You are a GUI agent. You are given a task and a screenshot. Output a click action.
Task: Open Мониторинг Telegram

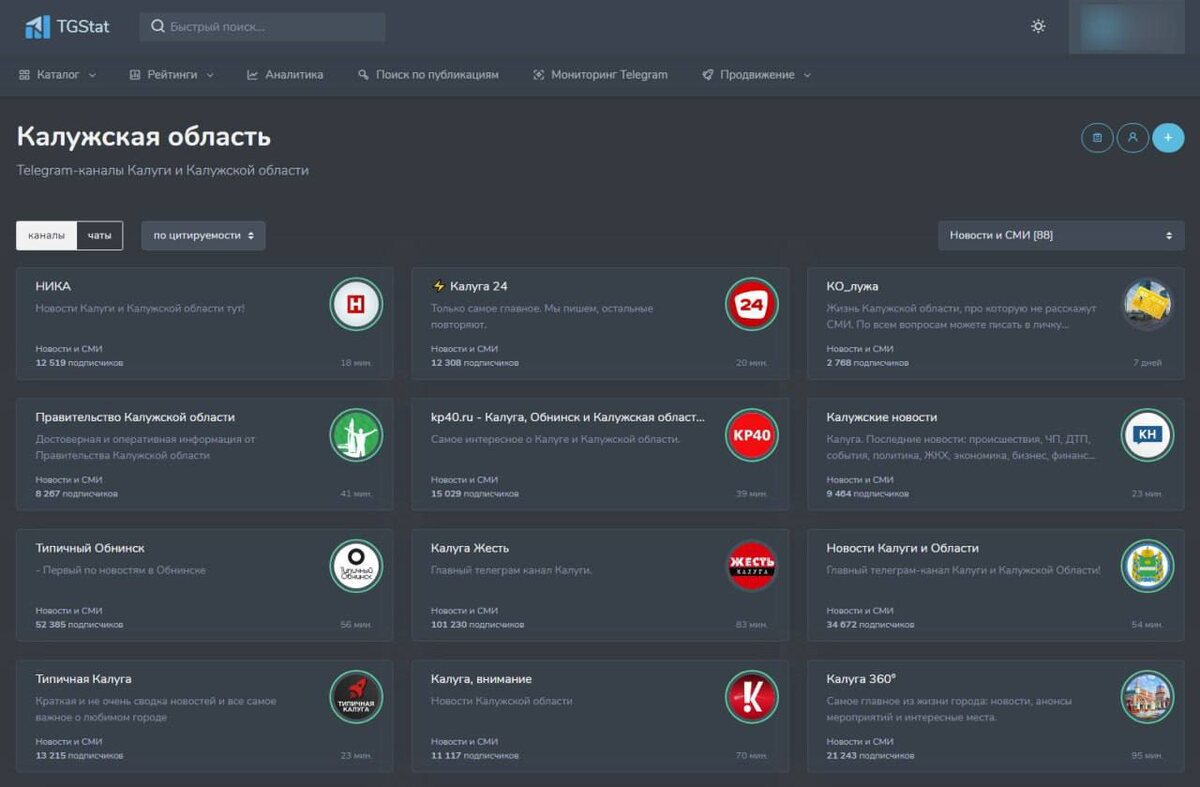tap(600, 75)
